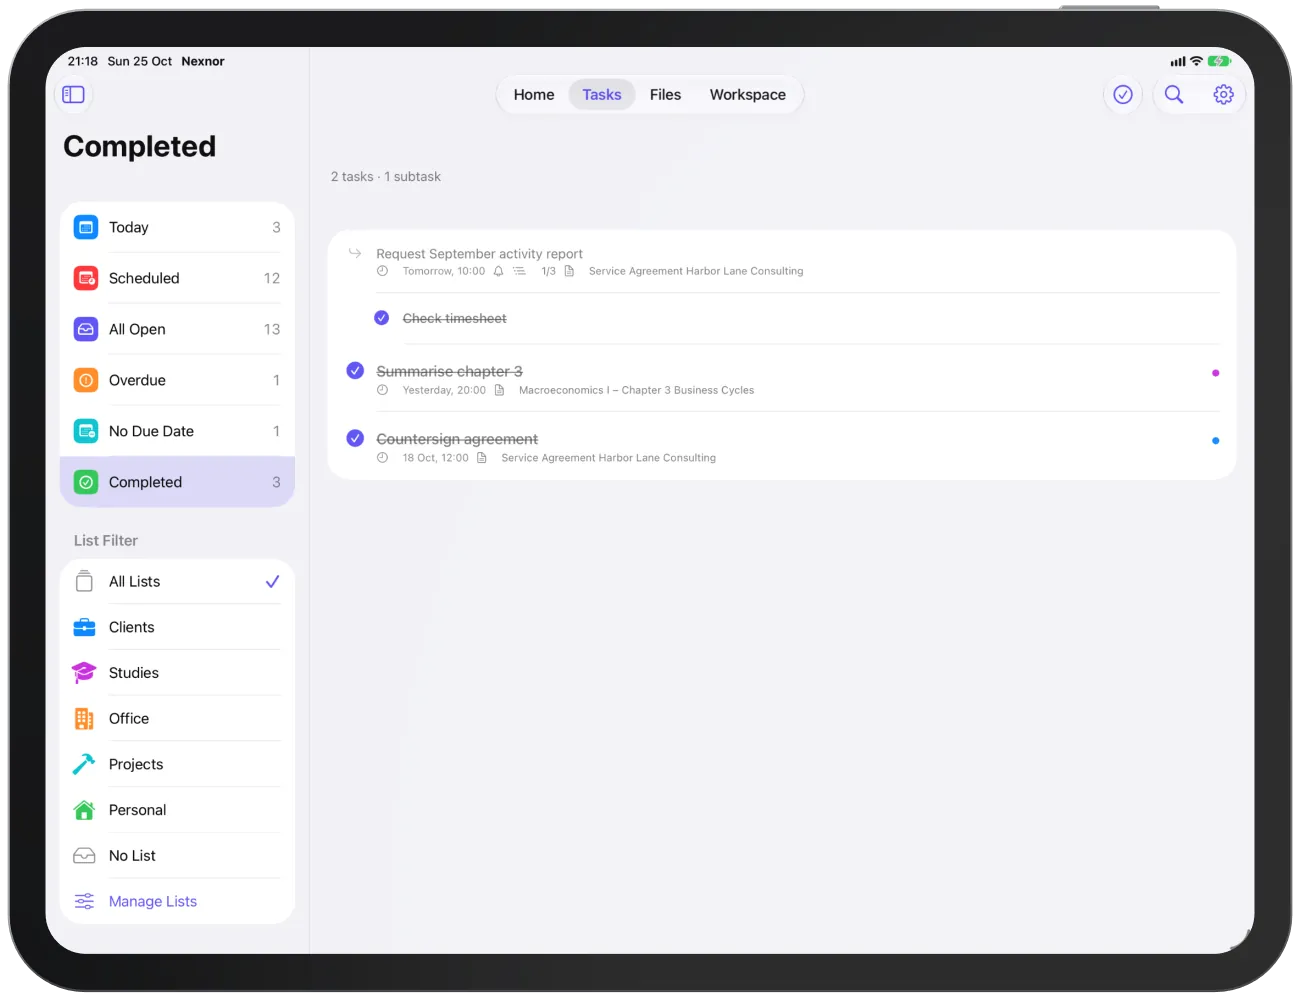Screen dimensions: 1300x998
Task: Click the purple All Open inbox icon
Action: point(86,329)
